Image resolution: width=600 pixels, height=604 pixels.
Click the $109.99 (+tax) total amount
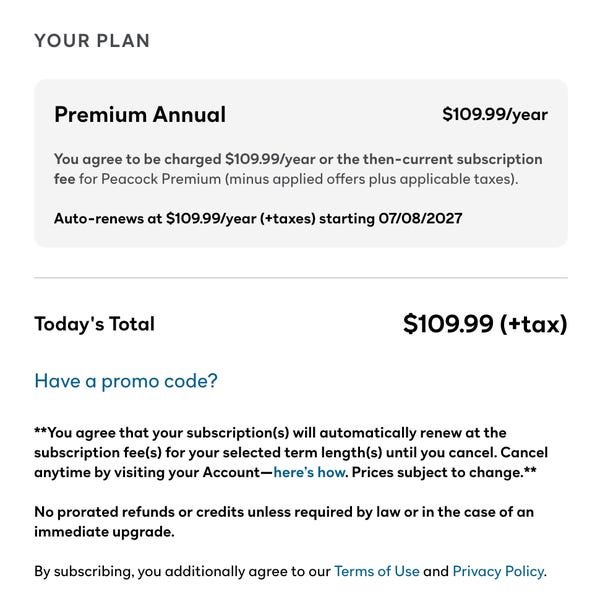pos(485,324)
